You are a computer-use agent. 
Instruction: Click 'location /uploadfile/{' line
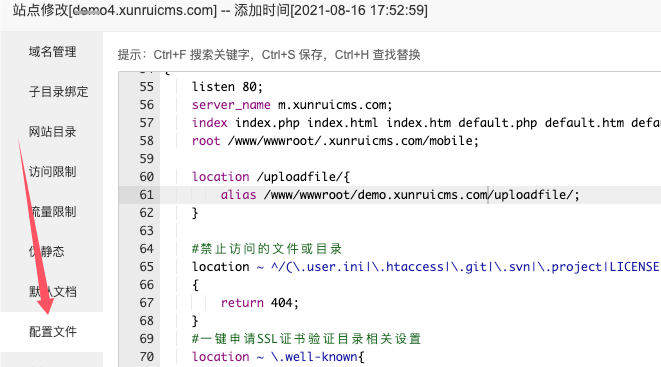271,177
